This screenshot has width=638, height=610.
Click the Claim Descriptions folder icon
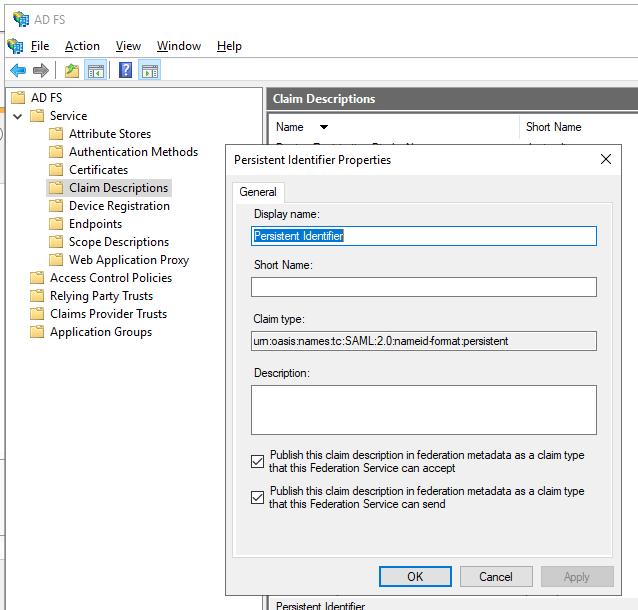56,188
